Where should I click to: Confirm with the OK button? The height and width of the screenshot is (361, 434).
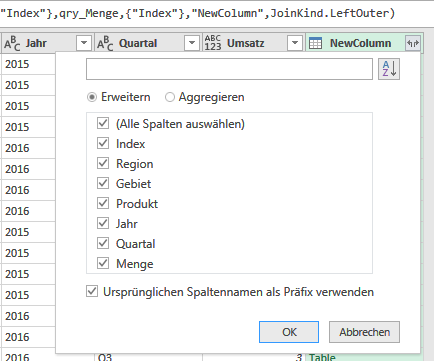(x=289, y=332)
